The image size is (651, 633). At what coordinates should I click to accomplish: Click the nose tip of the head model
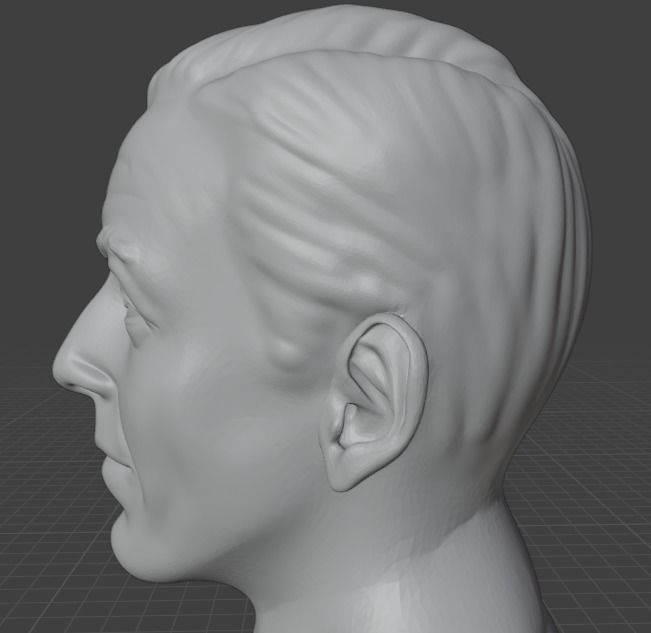coord(62,369)
